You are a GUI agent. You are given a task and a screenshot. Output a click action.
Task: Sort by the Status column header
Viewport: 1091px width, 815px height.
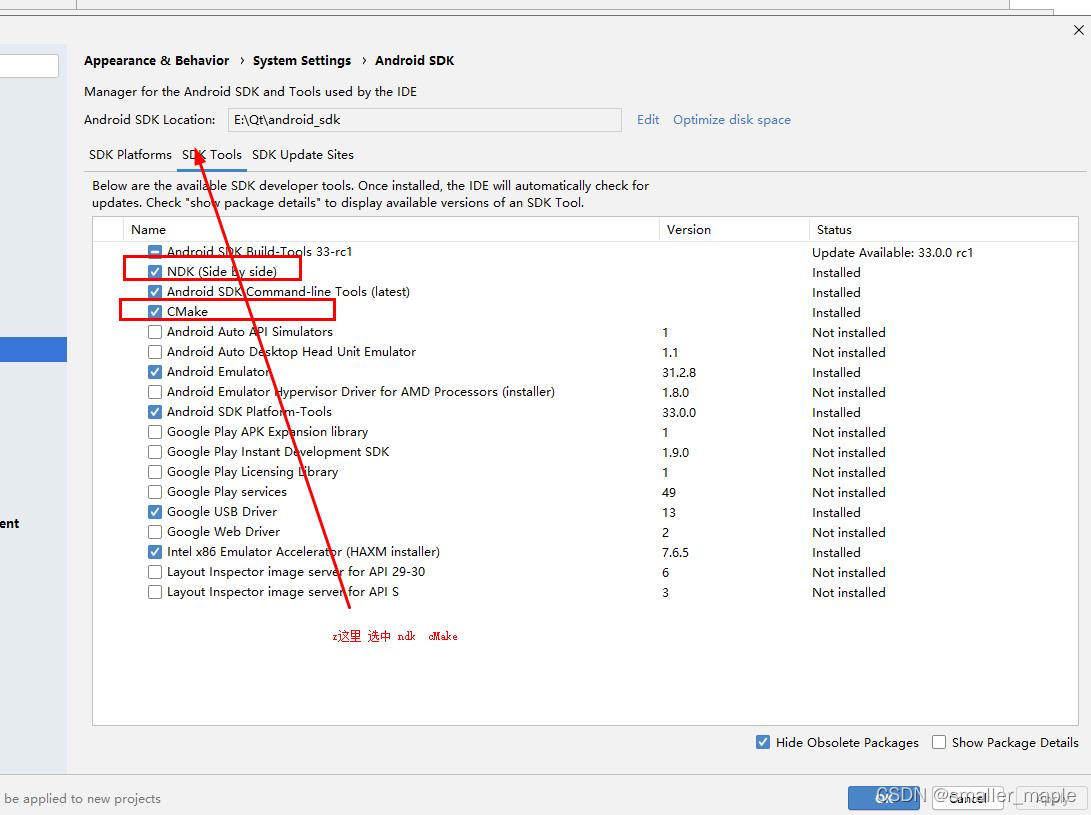943,230
